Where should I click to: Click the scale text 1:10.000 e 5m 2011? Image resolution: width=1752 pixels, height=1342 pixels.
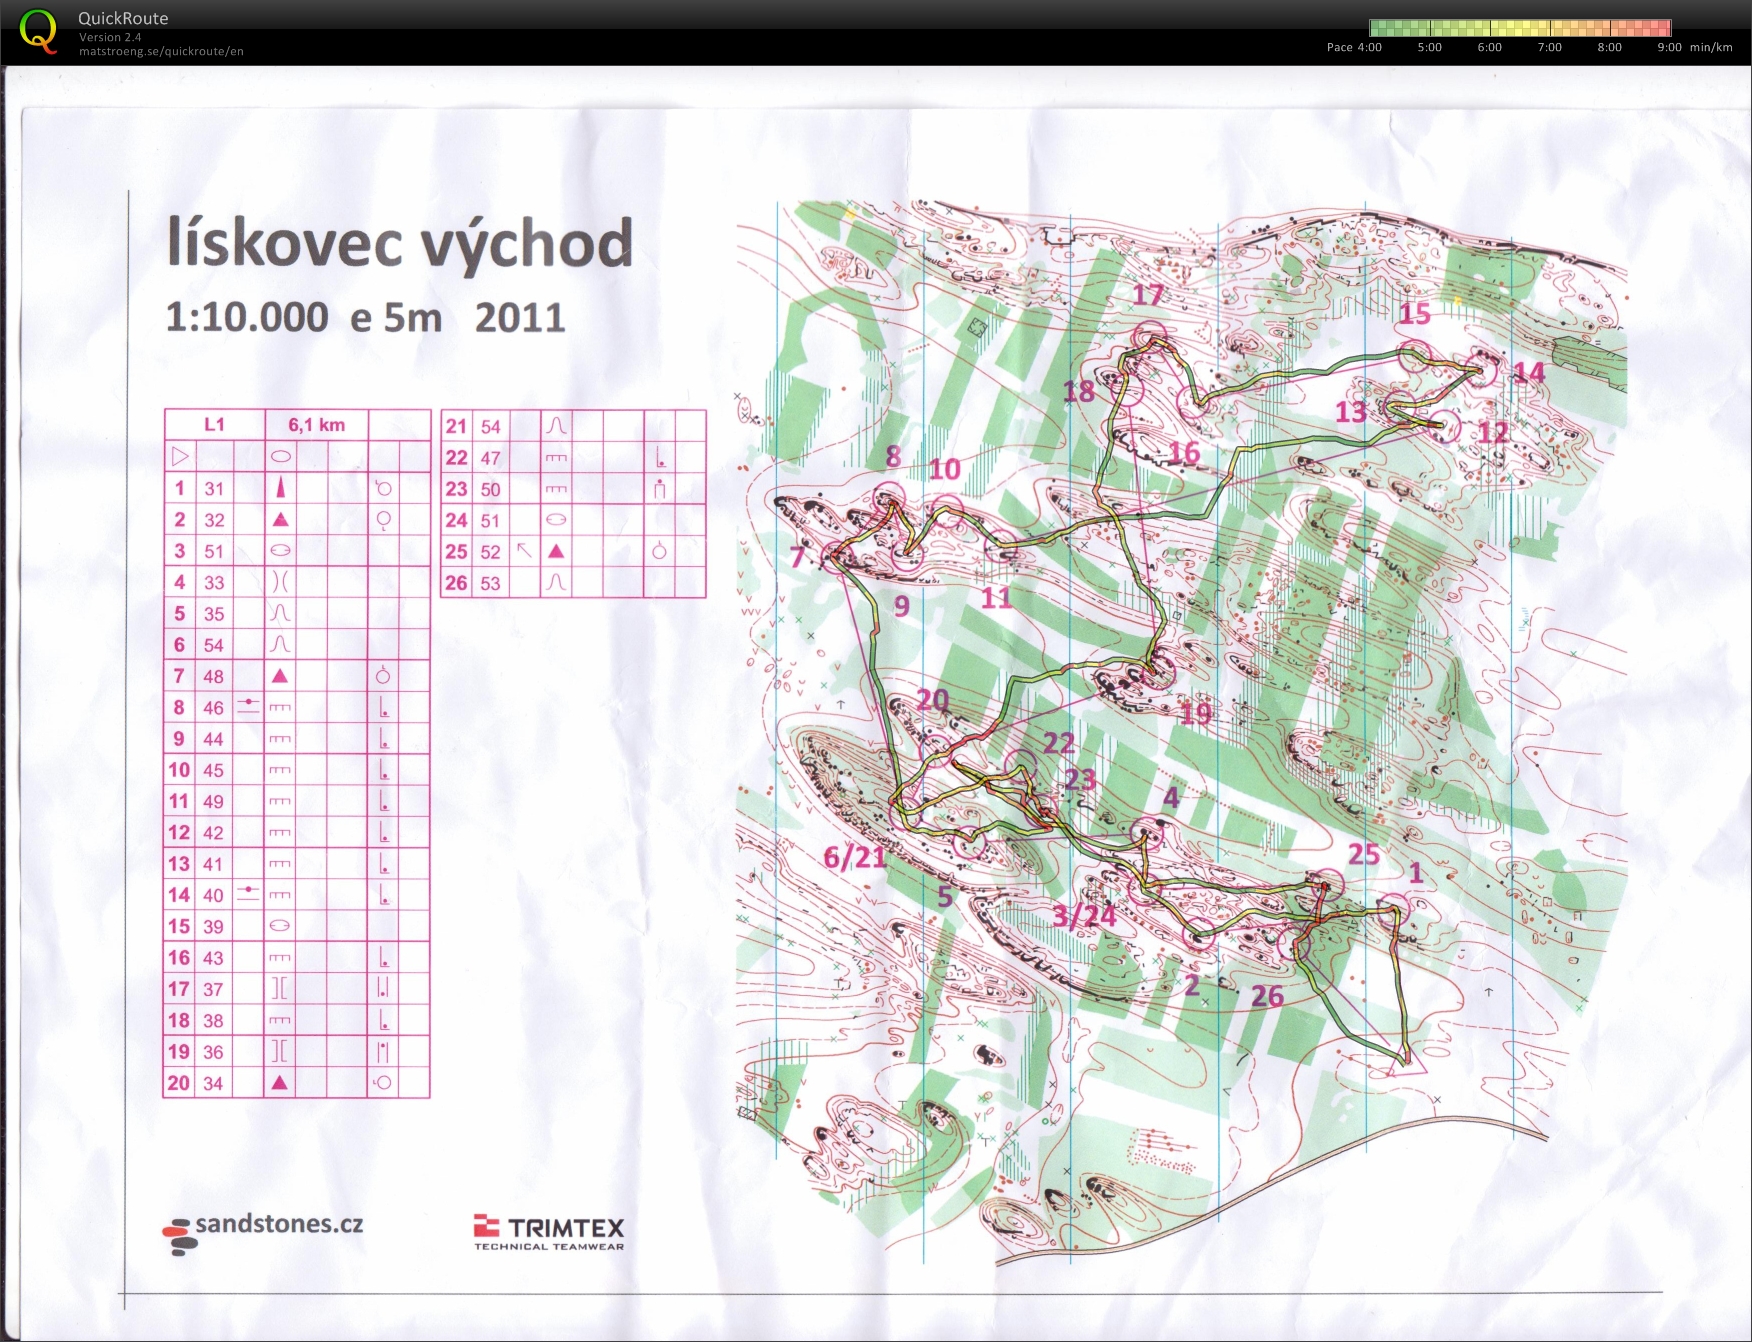[365, 317]
